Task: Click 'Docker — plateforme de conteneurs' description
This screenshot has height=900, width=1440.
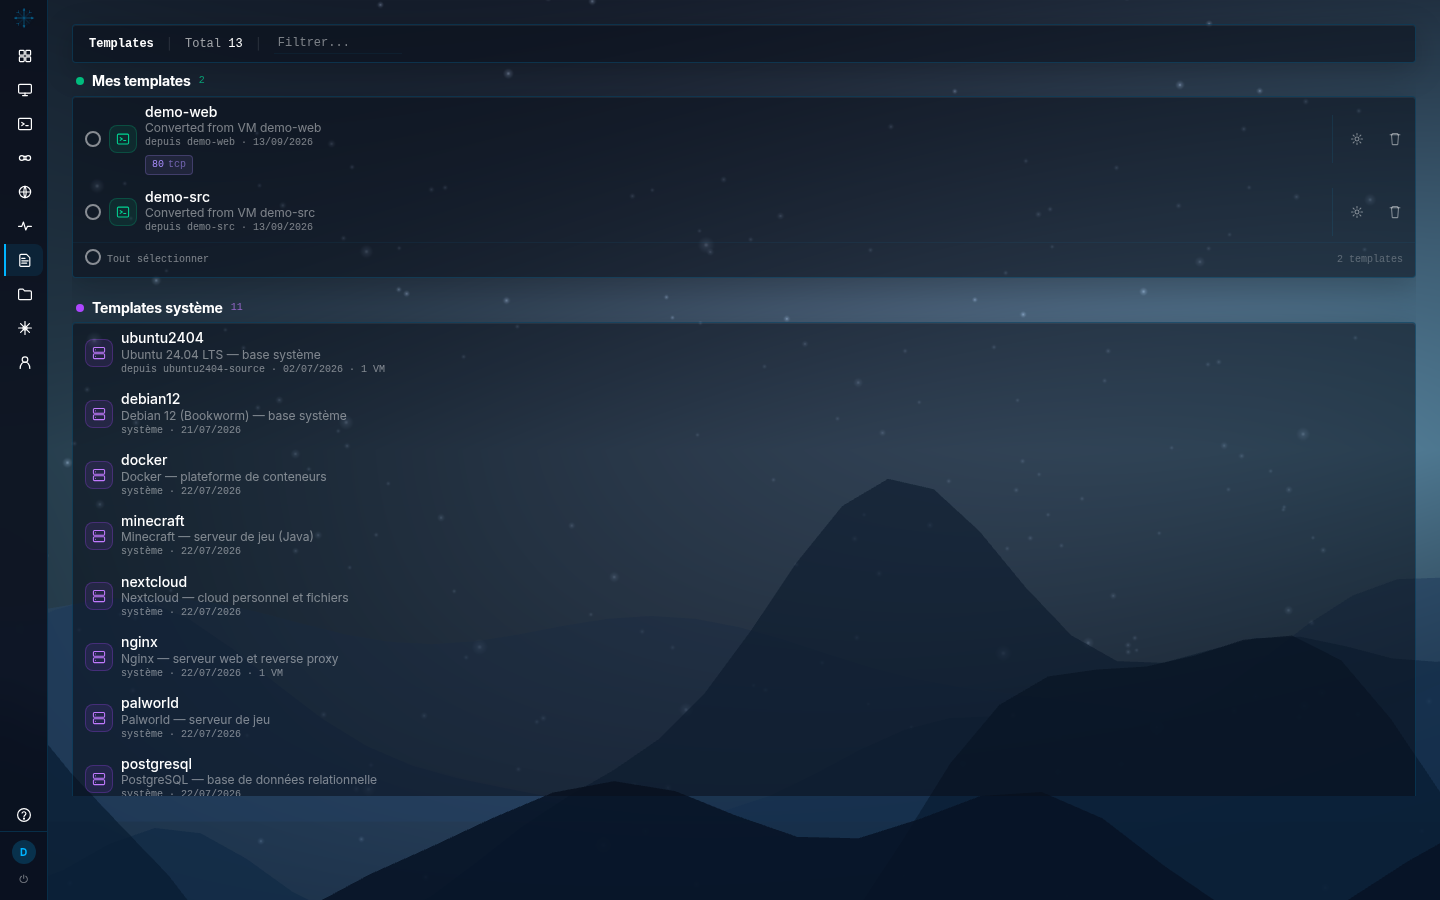Action: [224, 477]
